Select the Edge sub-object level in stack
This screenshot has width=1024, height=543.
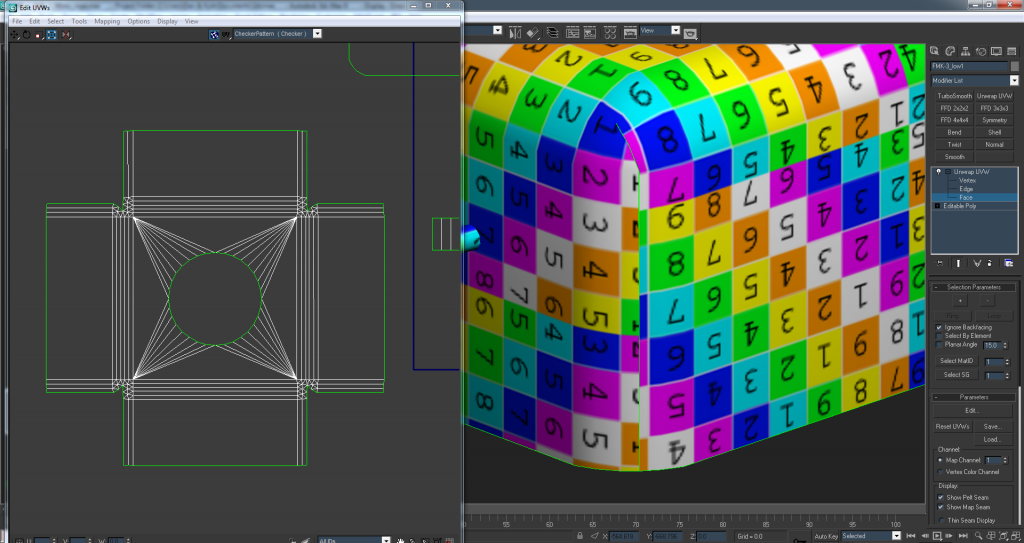(x=966, y=189)
